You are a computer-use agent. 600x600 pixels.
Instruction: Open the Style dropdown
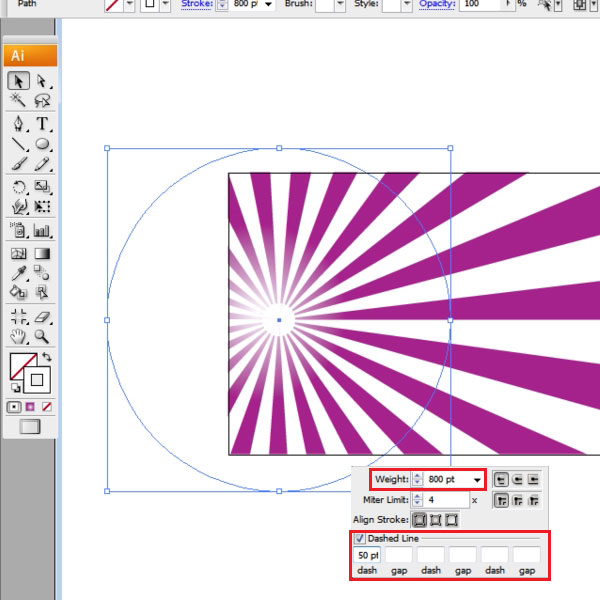tap(407, 5)
